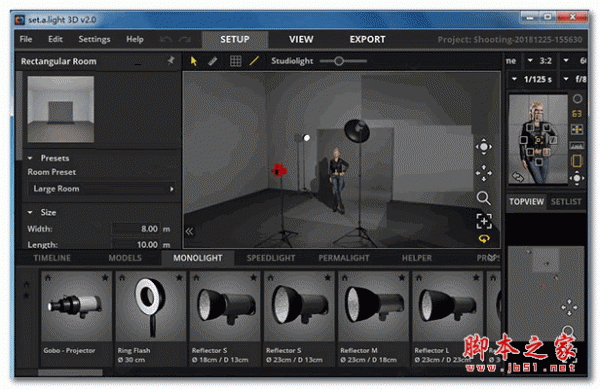
Task: Click the Width value field
Action: point(136,229)
